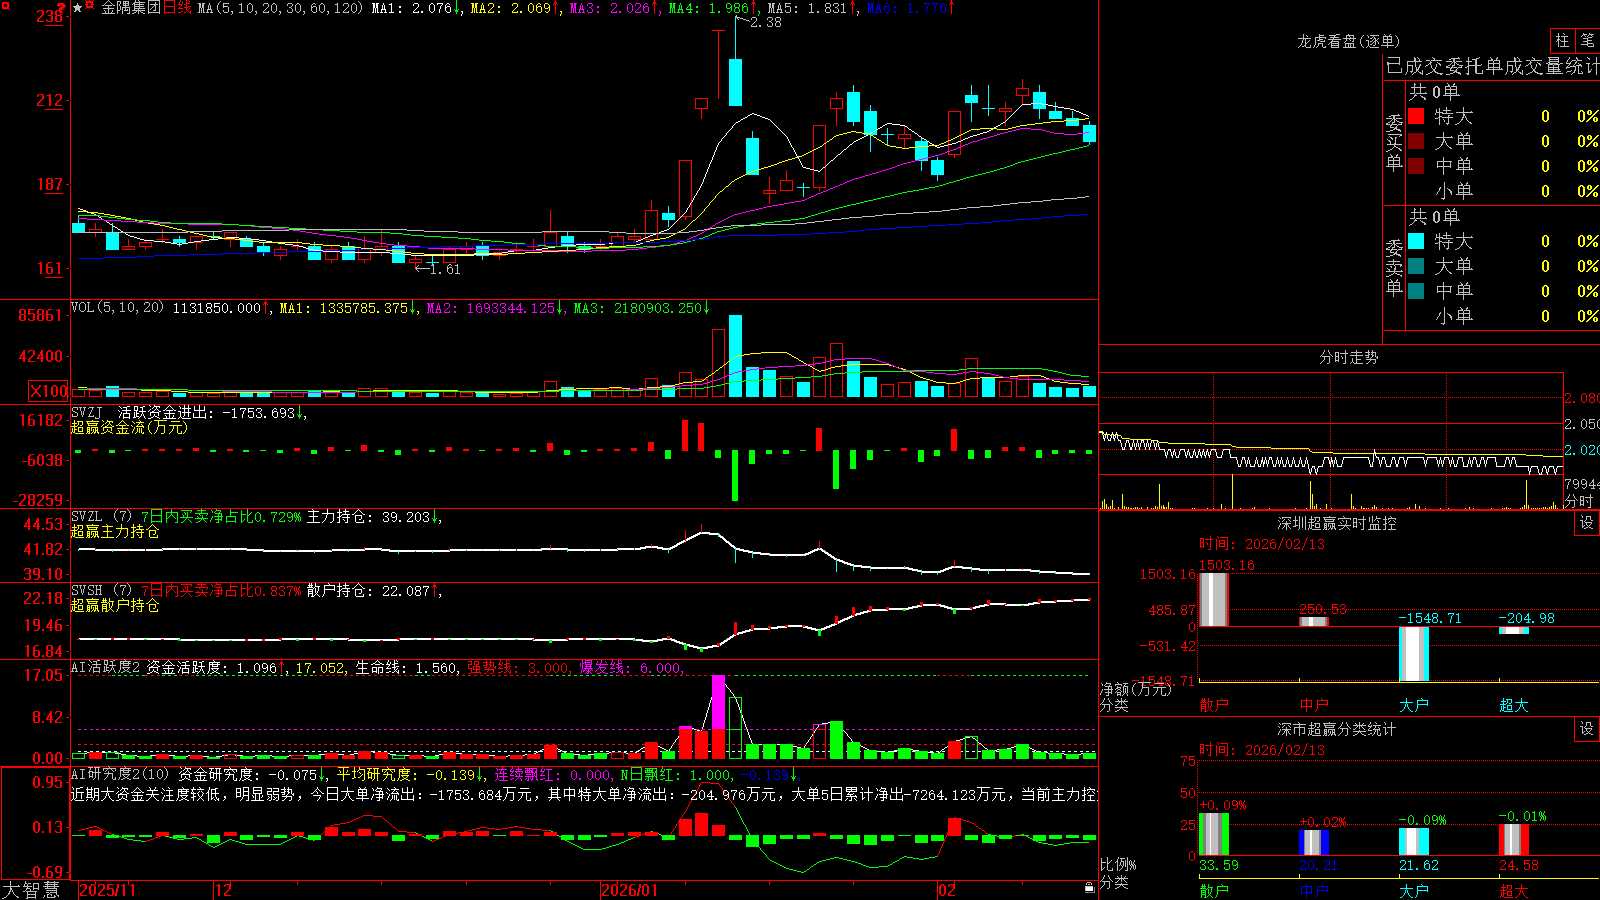Click the 日线 period label
The image size is (1600, 900).
[177, 8]
